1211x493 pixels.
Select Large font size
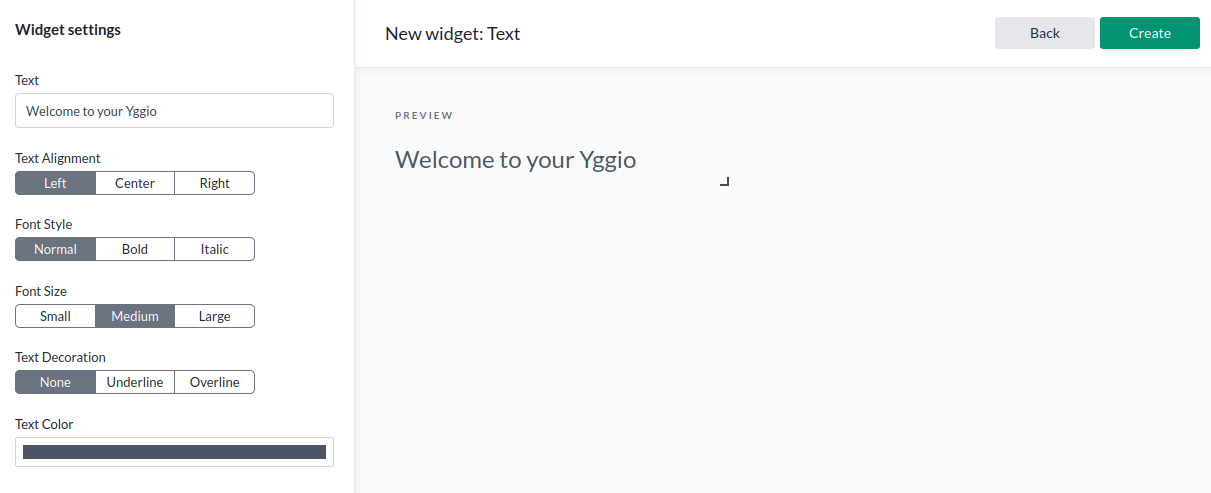click(x=214, y=316)
